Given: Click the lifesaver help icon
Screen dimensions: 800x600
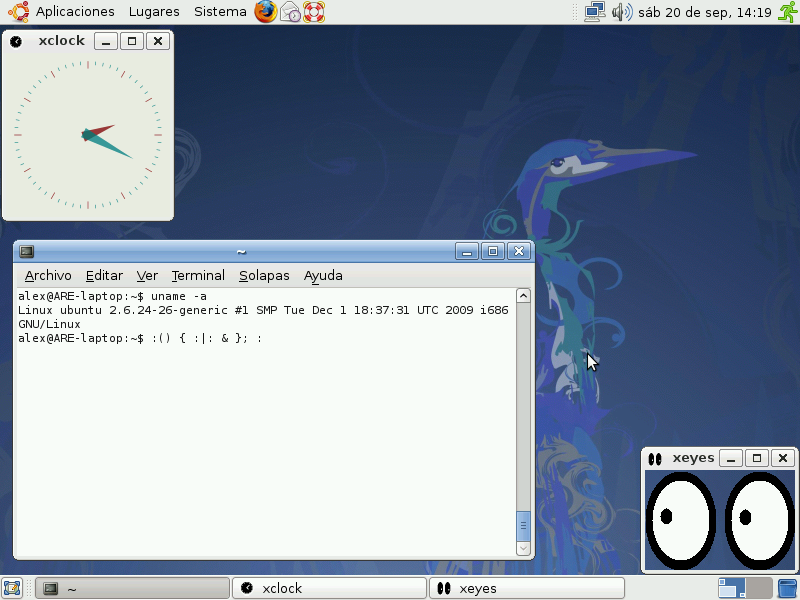Looking at the screenshot, I should point(314,12).
